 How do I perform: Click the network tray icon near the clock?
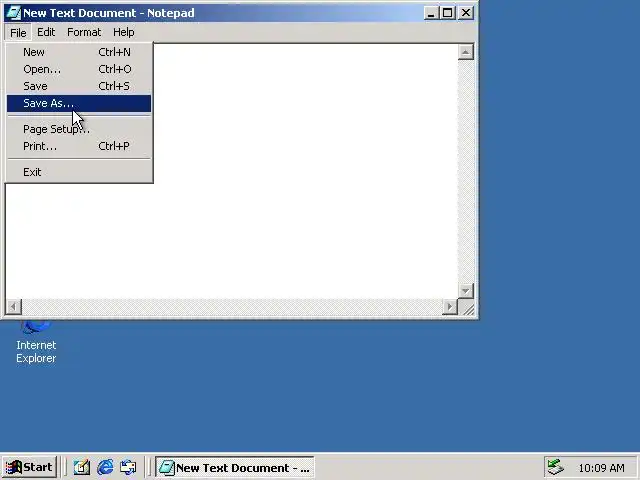556,467
